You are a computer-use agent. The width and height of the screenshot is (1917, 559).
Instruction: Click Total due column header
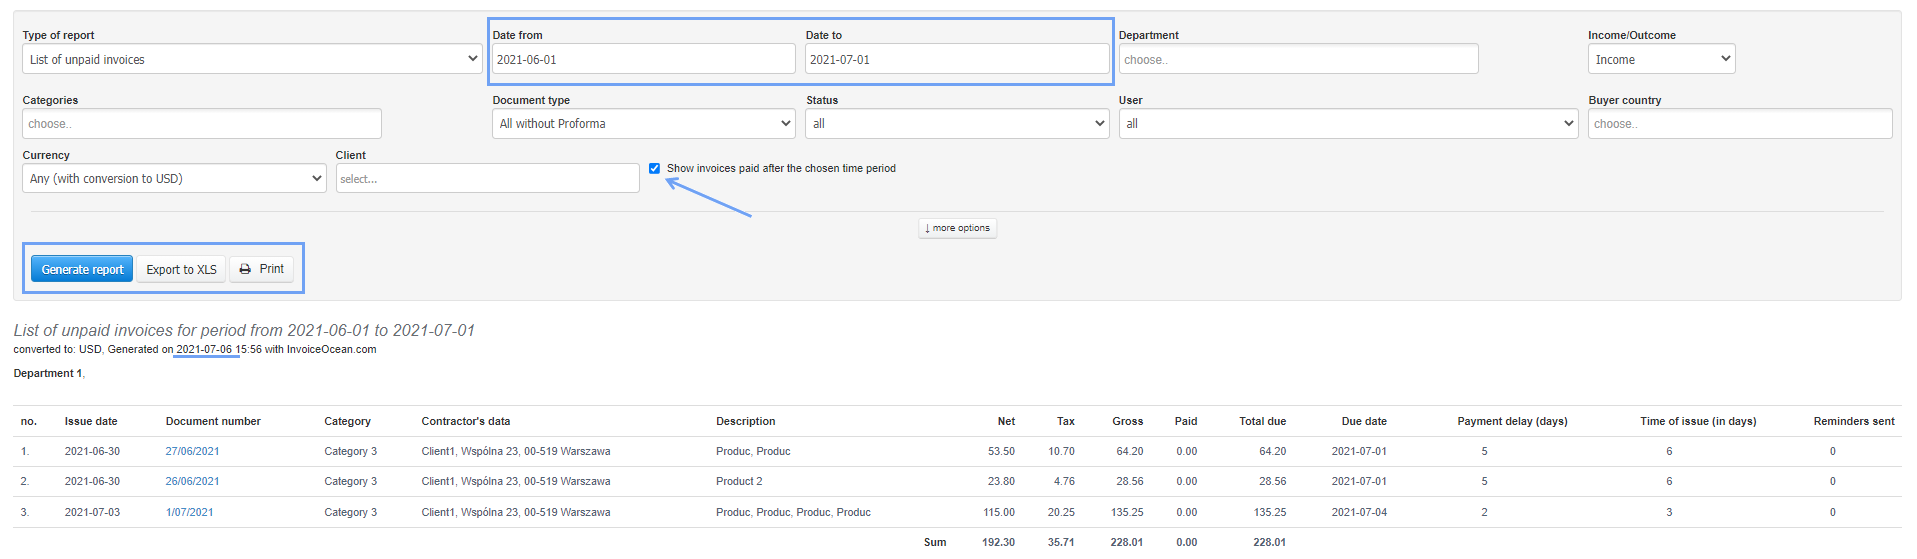(1262, 421)
